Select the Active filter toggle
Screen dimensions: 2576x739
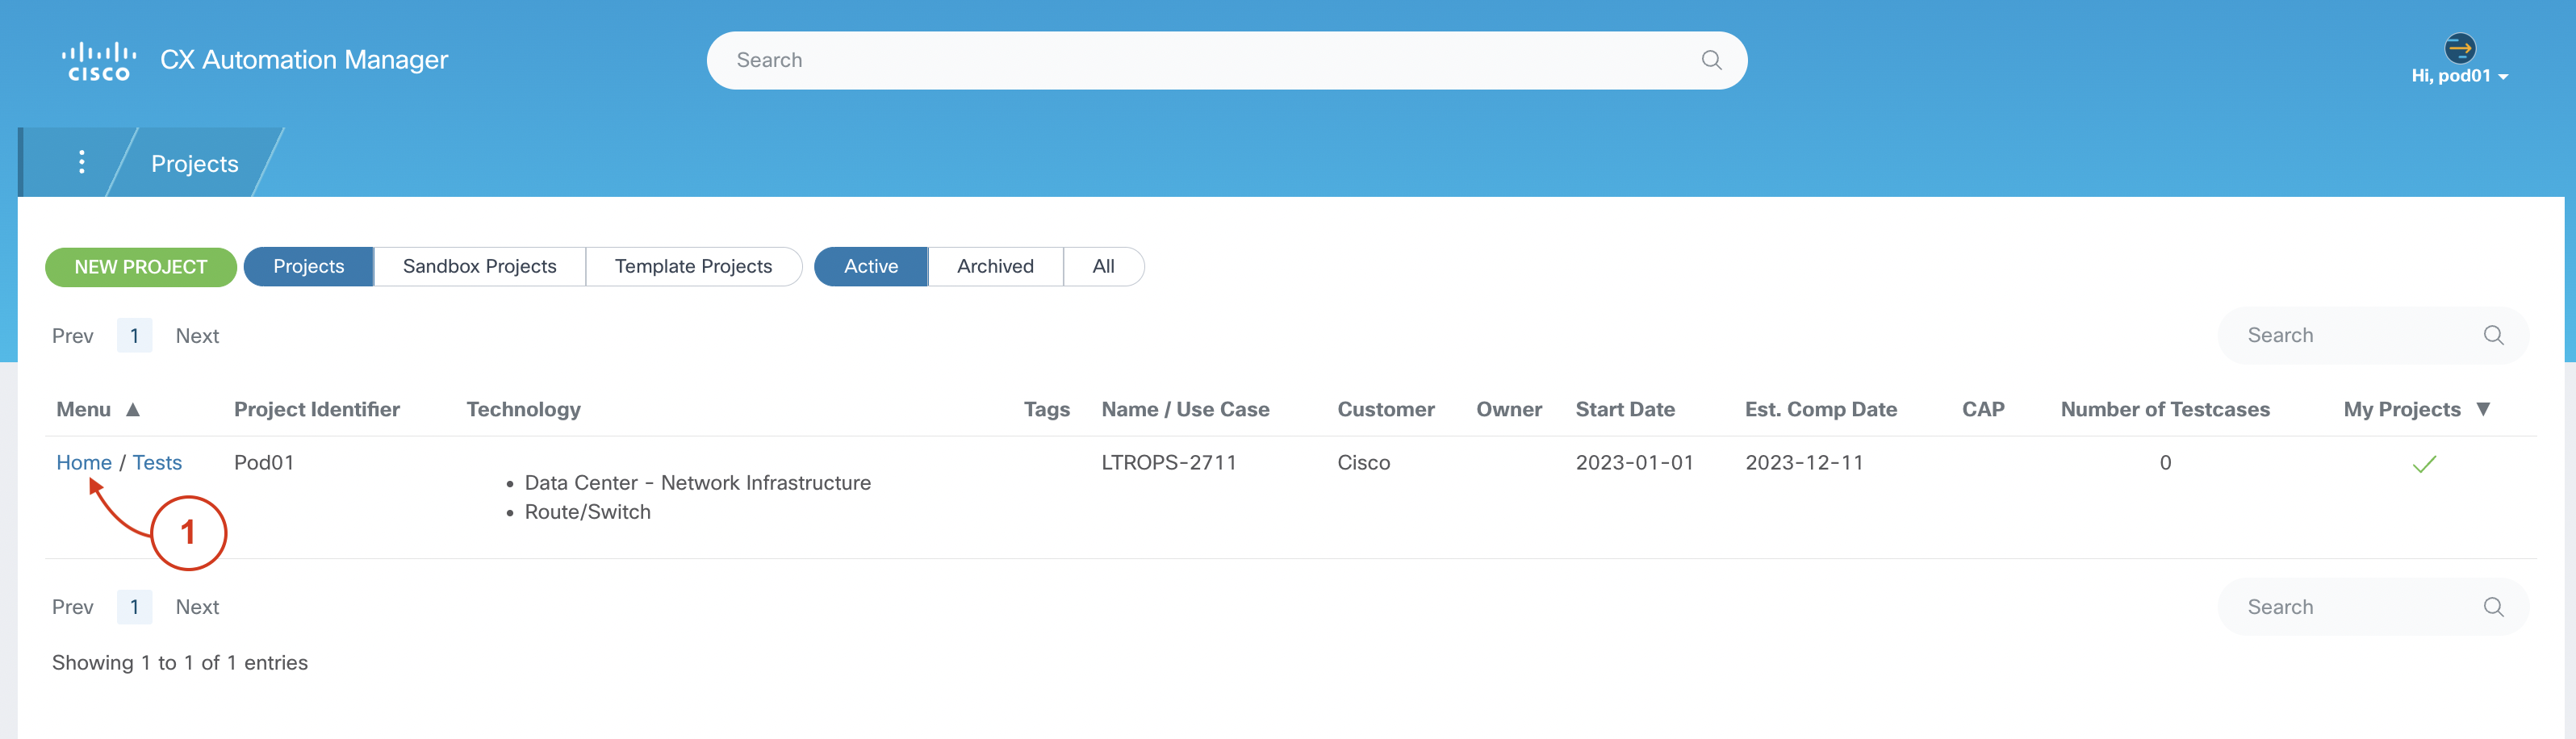point(870,266)
